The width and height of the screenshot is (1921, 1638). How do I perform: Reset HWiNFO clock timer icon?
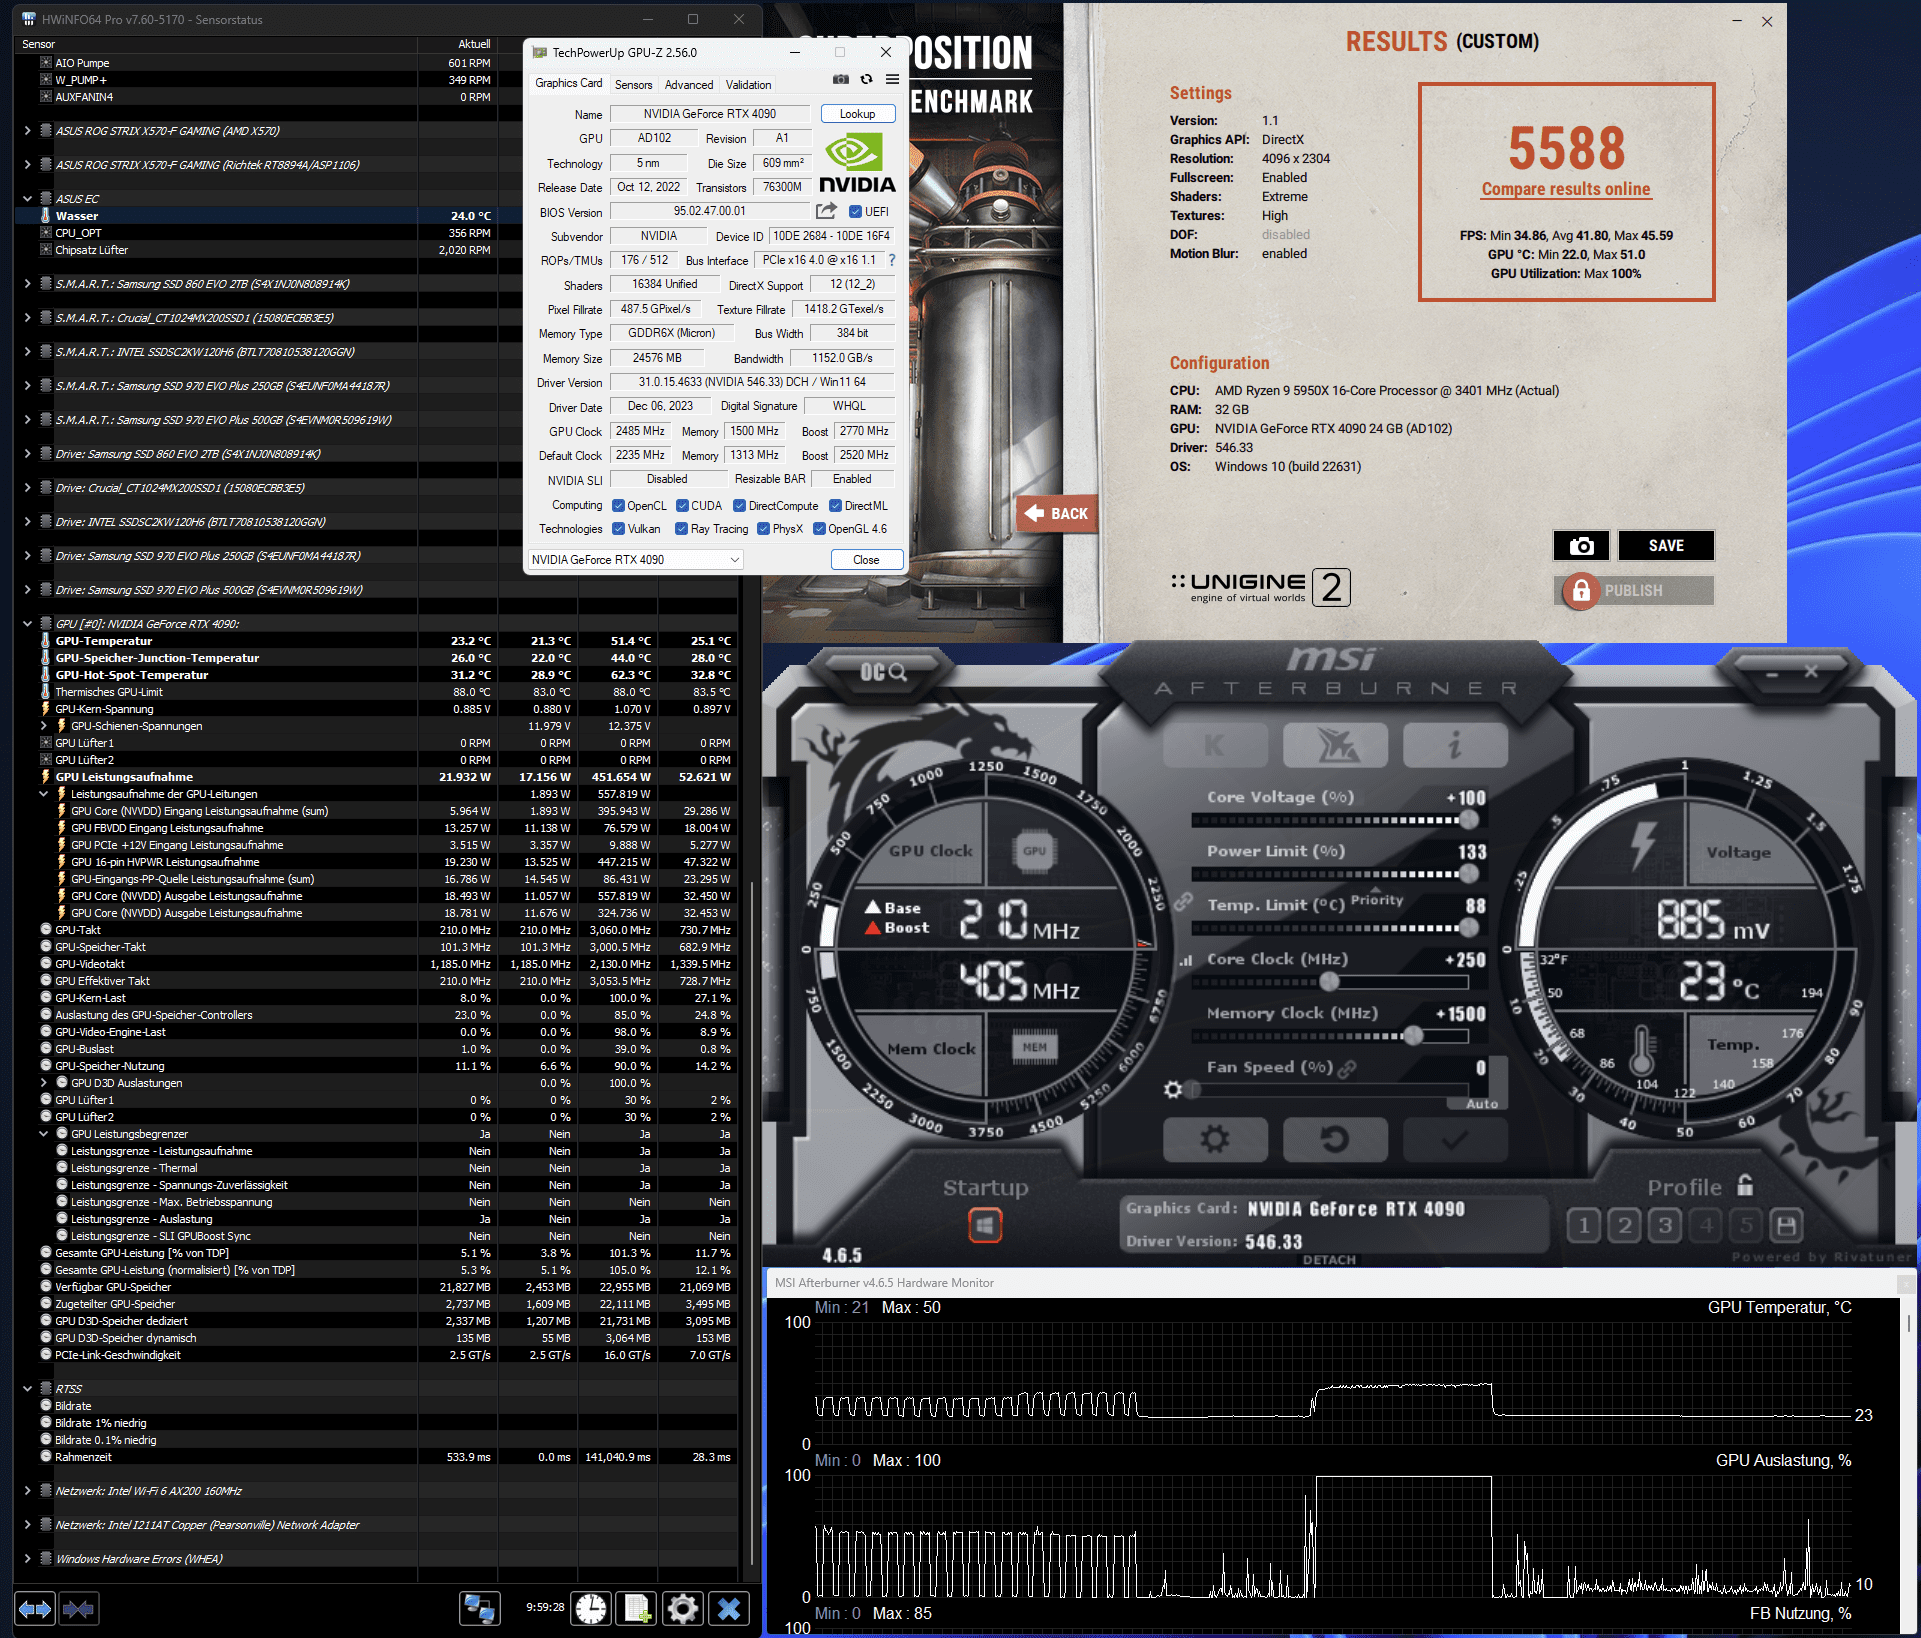coord(591,1609)
